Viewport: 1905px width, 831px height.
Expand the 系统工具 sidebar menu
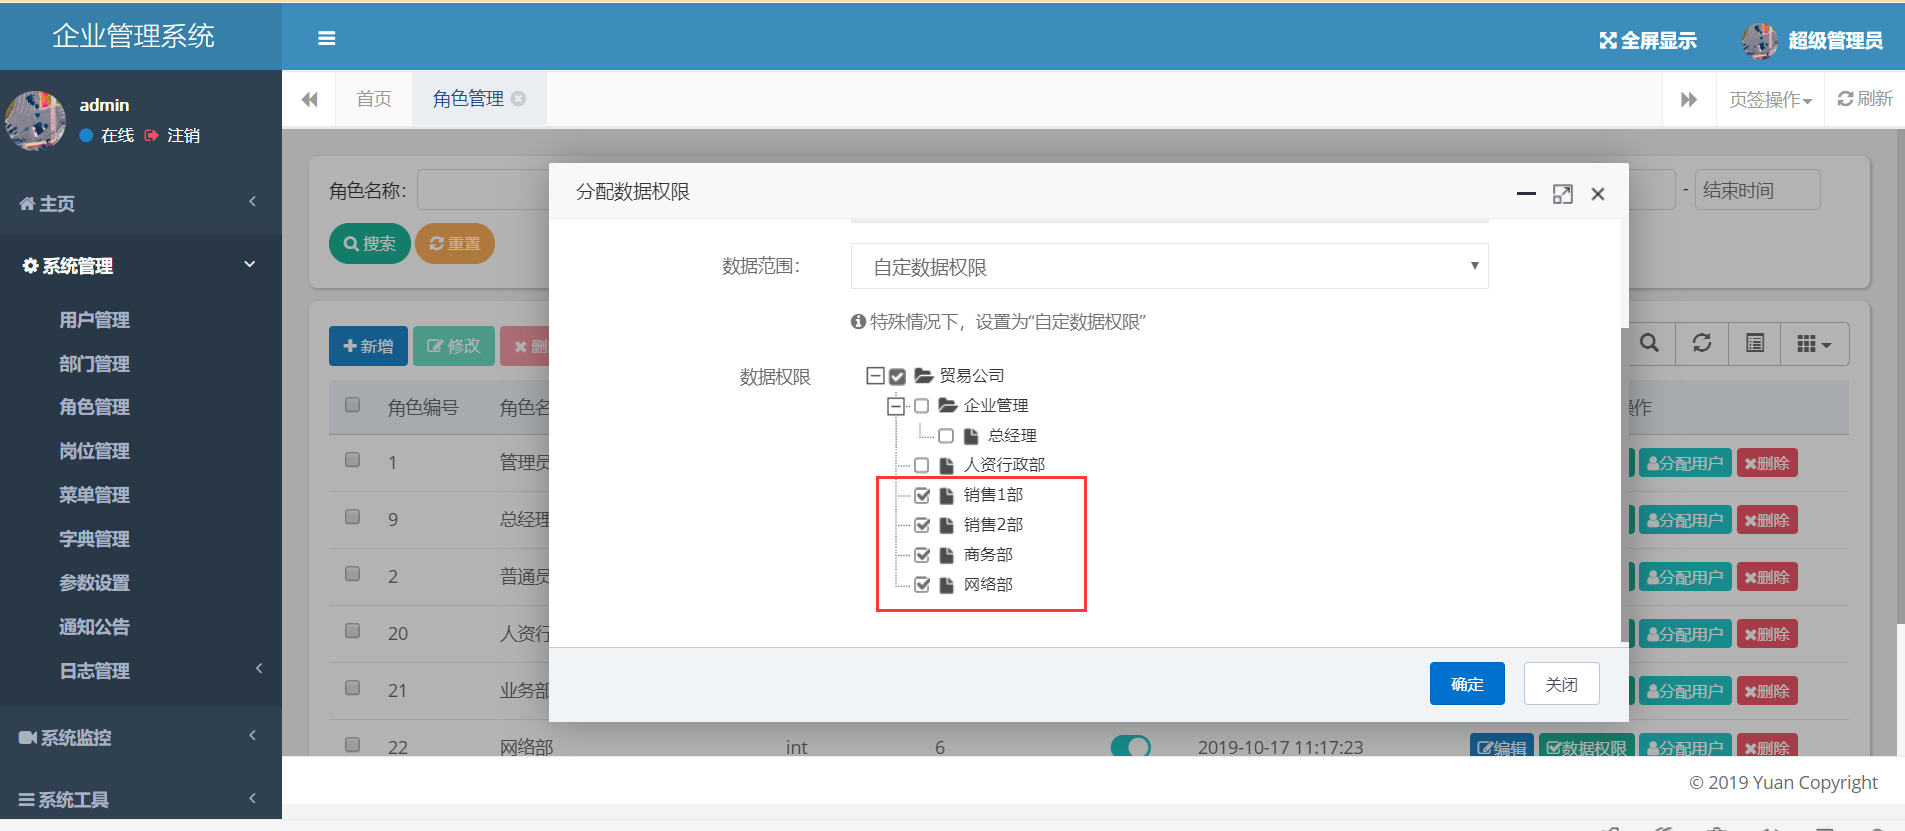pyautogui.click(x=140, y=799)
